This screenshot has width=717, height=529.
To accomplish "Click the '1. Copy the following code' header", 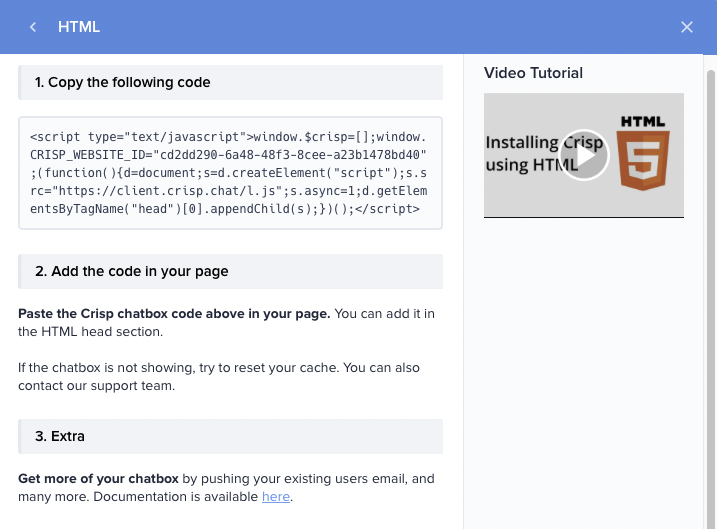I will tap(230, 82).
